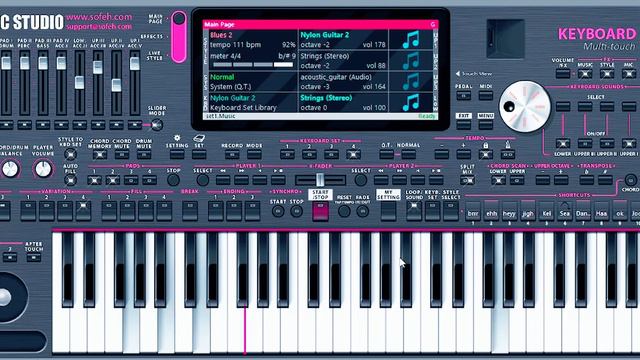Screen dimensions: 640x360
Task: Switch the Main Page / Effects / Live Style selector
Action: [179, 37]
